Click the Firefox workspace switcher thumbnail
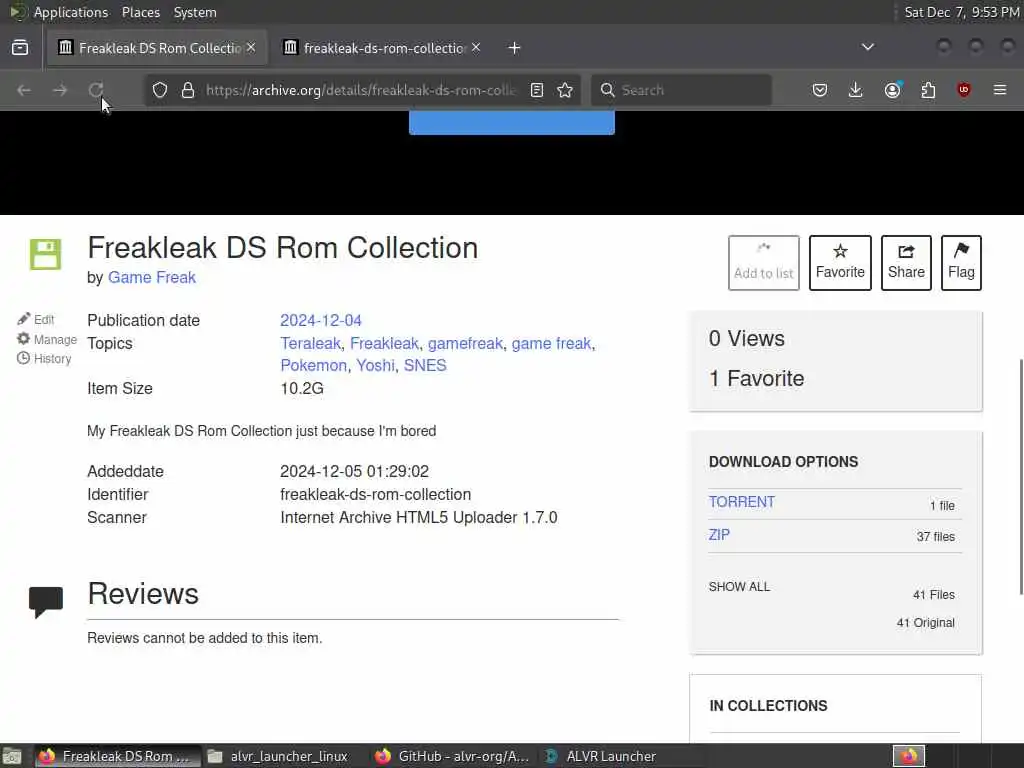 909,756
